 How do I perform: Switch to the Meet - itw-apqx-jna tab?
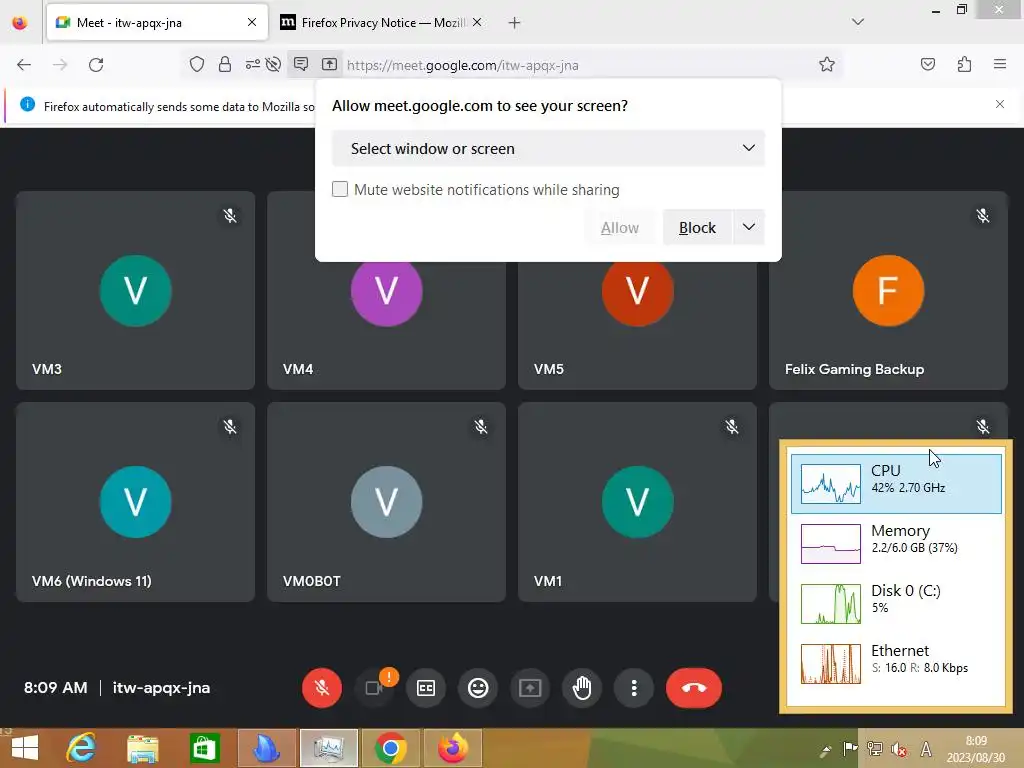tap(157, 22)
